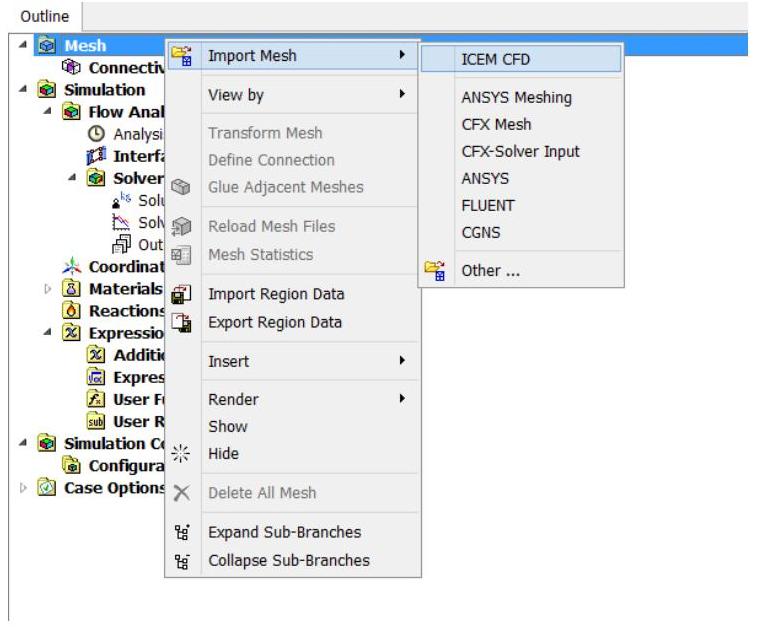Select Export Region Data

pyautogui.click(x=293, y=322)
